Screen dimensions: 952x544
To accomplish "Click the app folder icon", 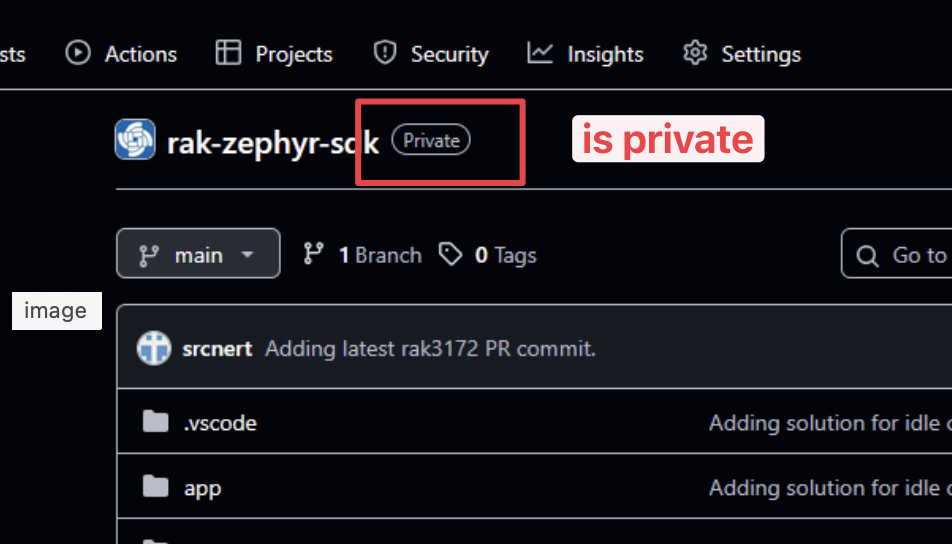I will click(x=155, y=487).
